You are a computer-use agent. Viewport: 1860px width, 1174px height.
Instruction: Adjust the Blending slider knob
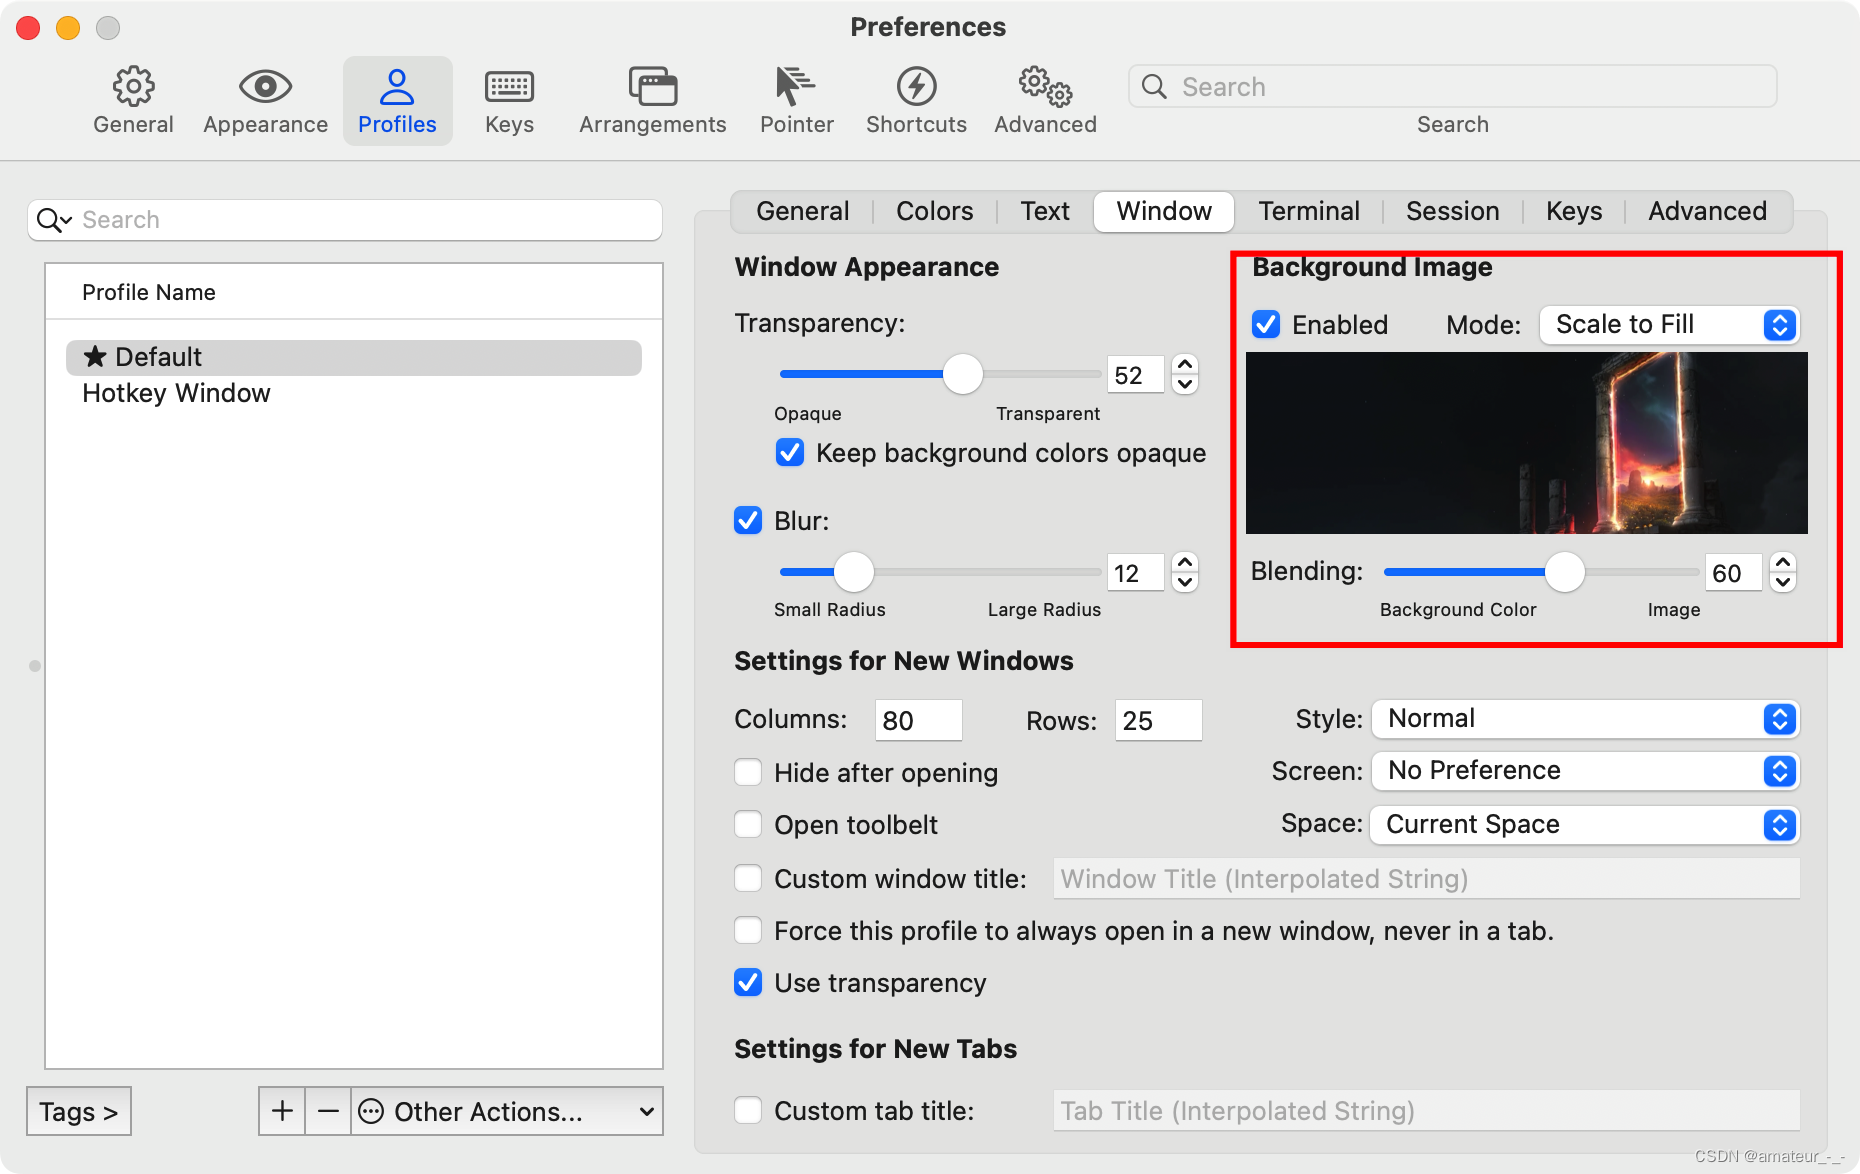pyautogui.click(x=1565, y=572)
